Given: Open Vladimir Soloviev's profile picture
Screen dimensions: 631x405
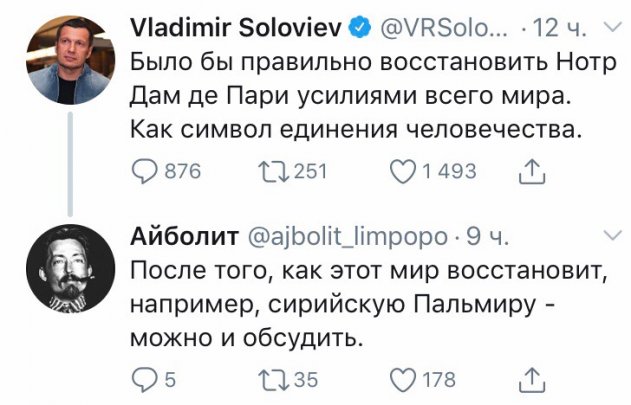Looking at the screenshot, I should click(68, 60).
